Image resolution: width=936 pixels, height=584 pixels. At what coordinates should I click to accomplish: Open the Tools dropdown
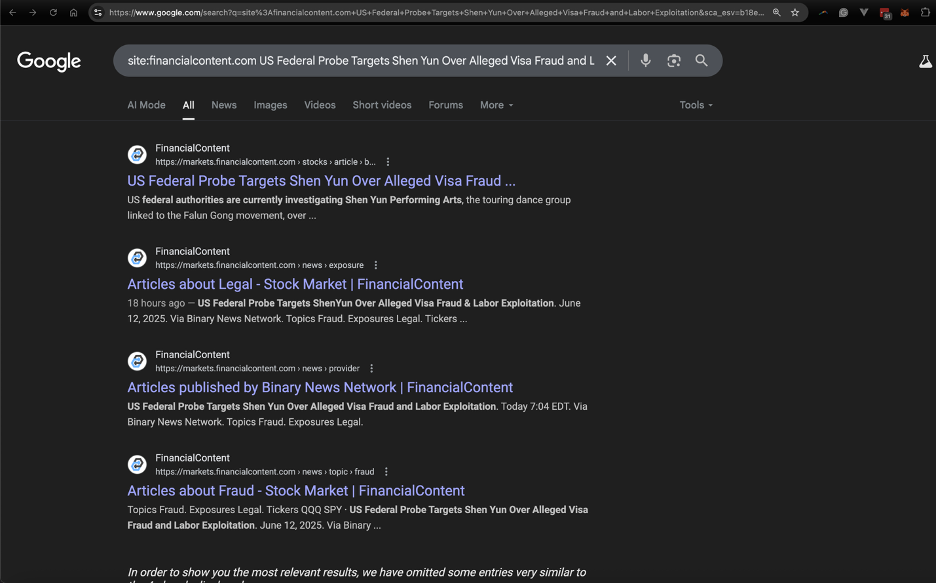pyautogui.click(x=696, y=105)
